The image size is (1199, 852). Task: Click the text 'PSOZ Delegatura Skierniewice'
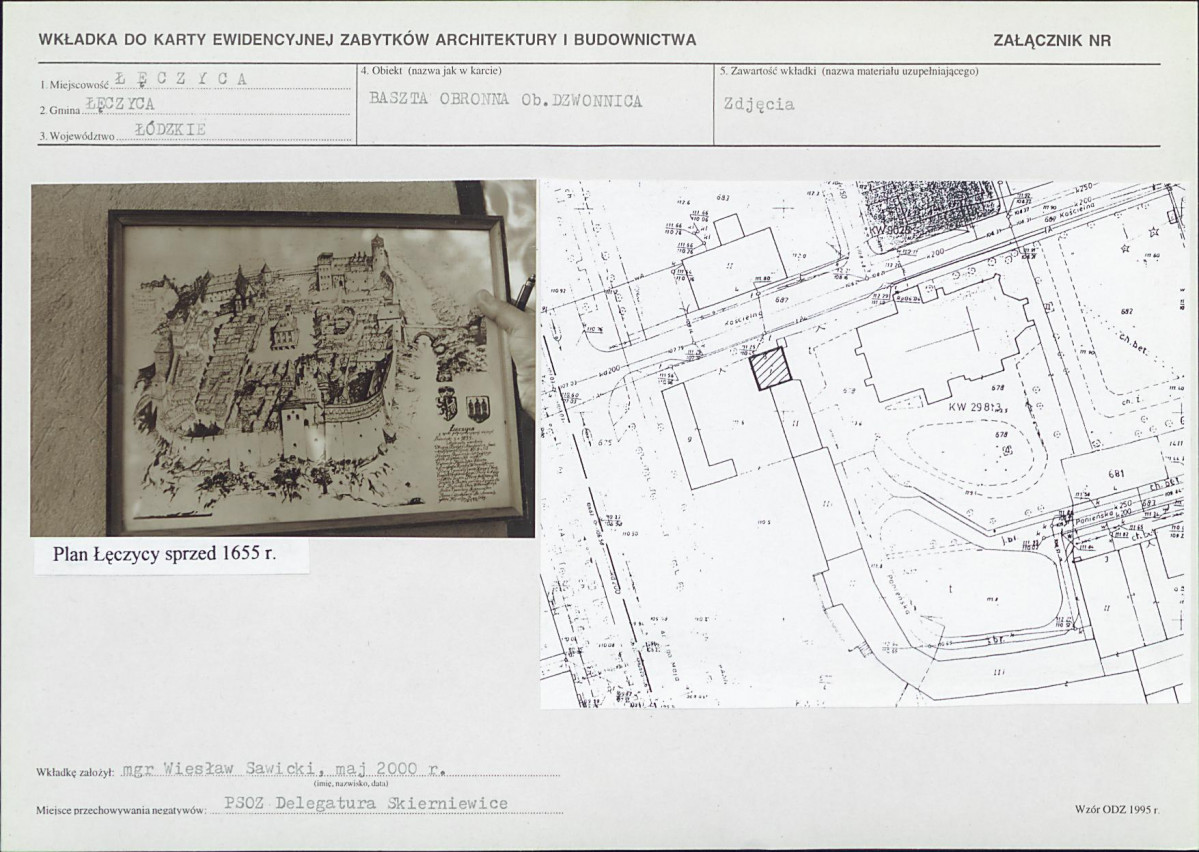point(366,803)
